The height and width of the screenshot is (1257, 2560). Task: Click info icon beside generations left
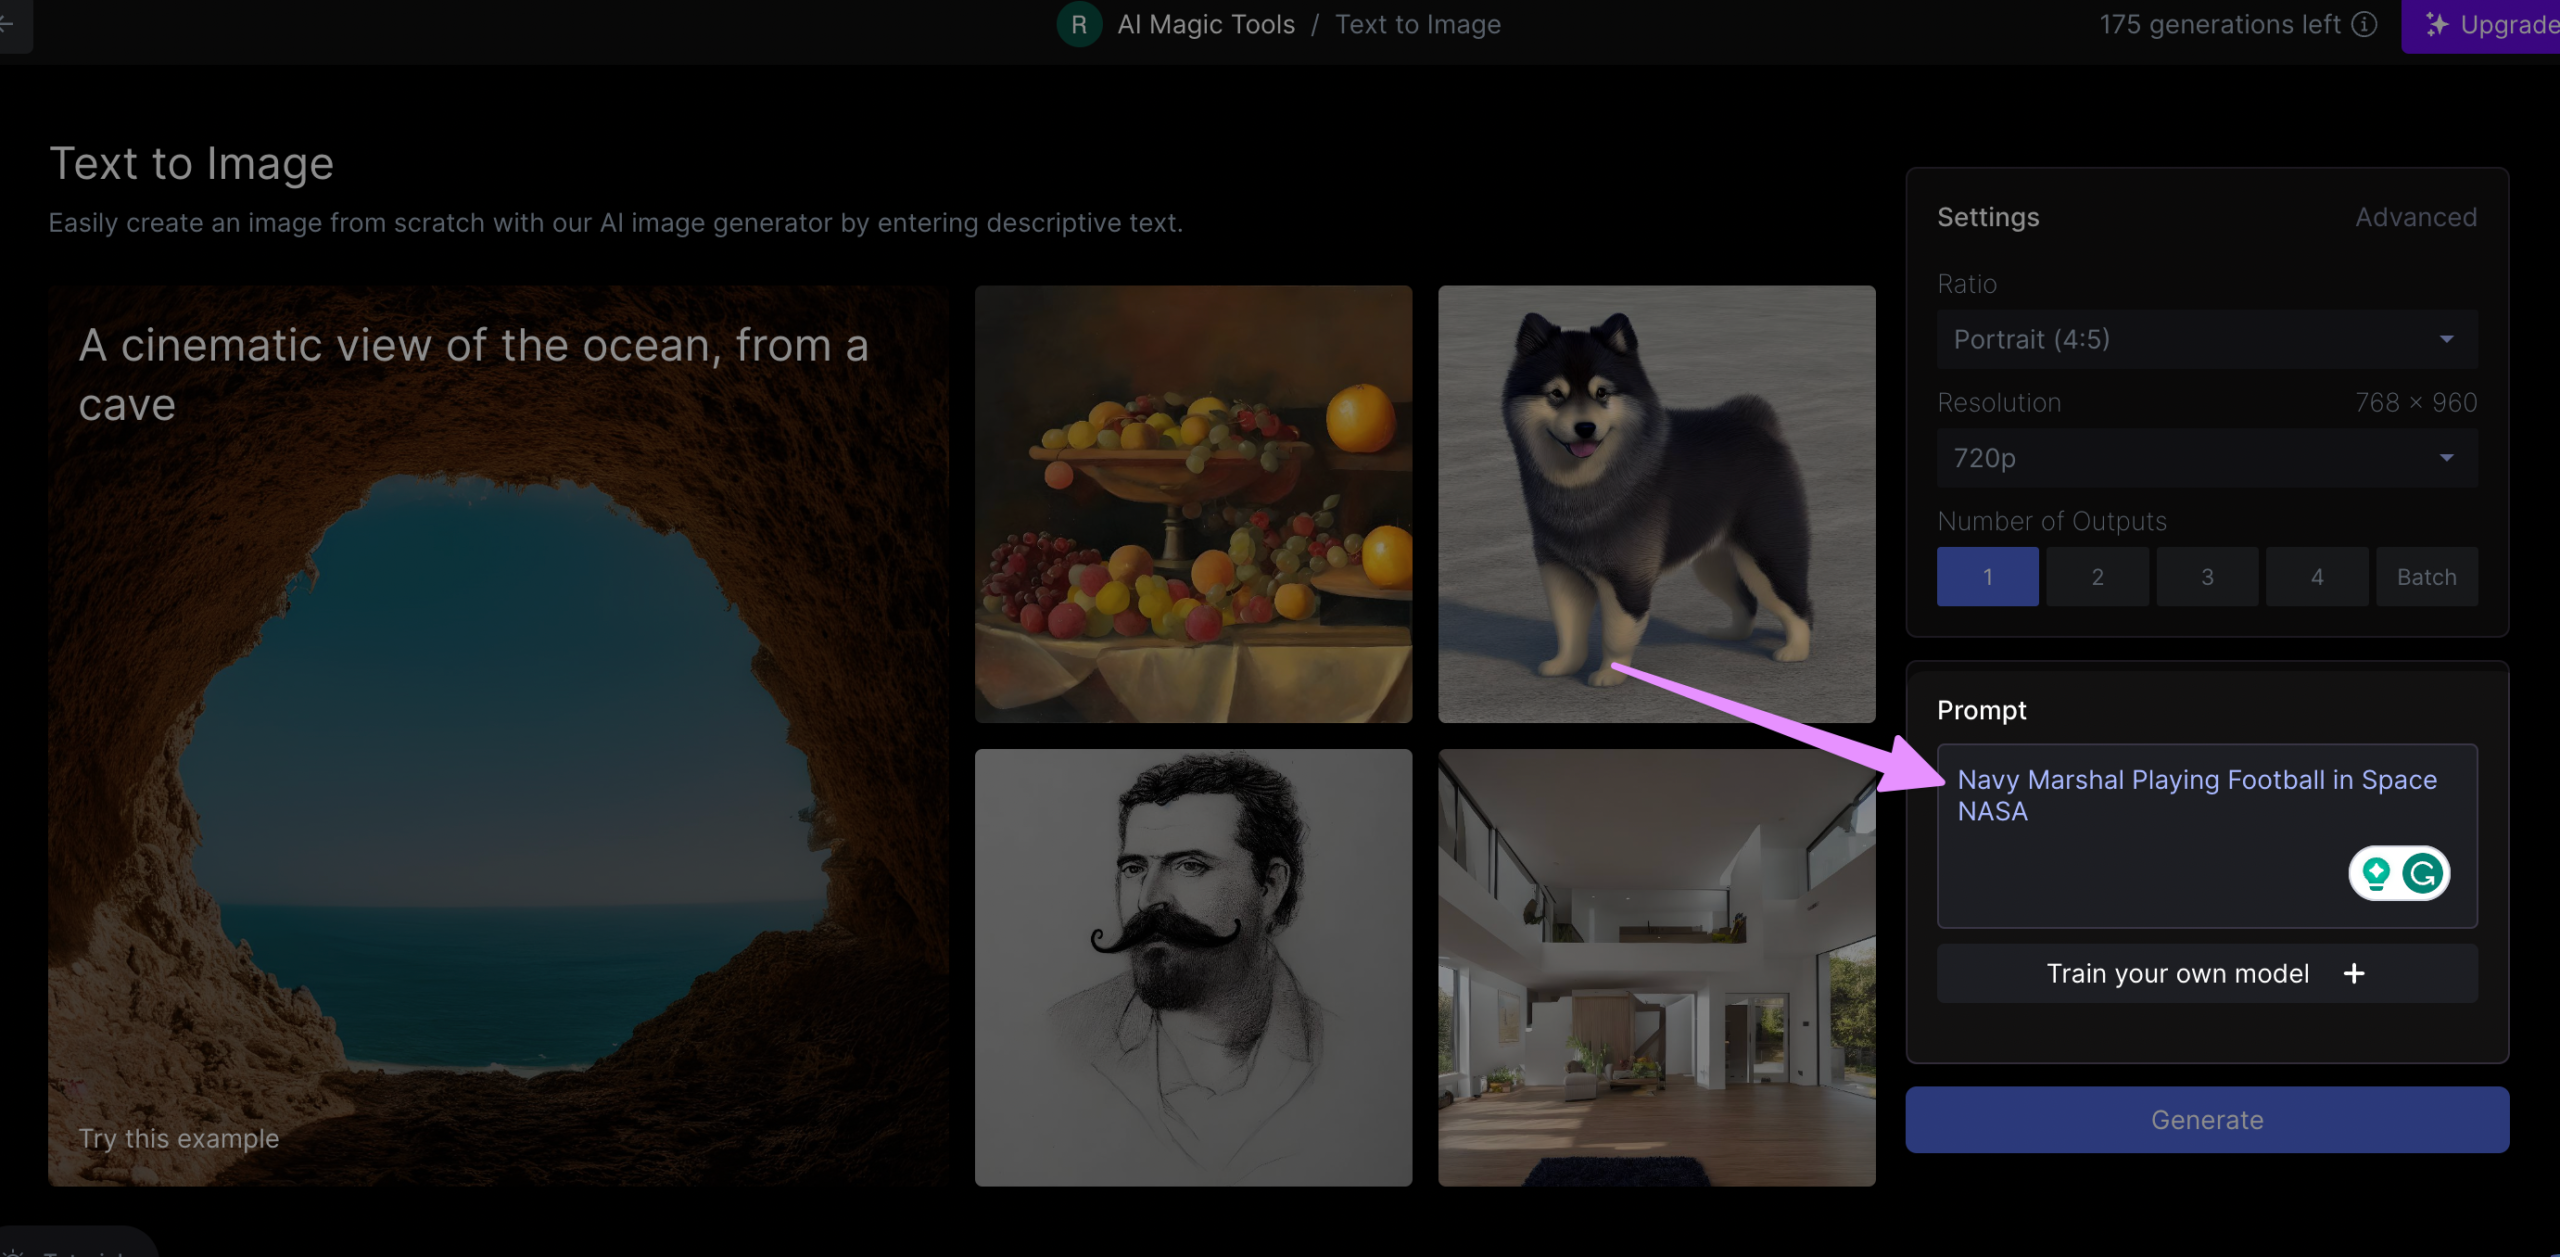coord(2364,24)
